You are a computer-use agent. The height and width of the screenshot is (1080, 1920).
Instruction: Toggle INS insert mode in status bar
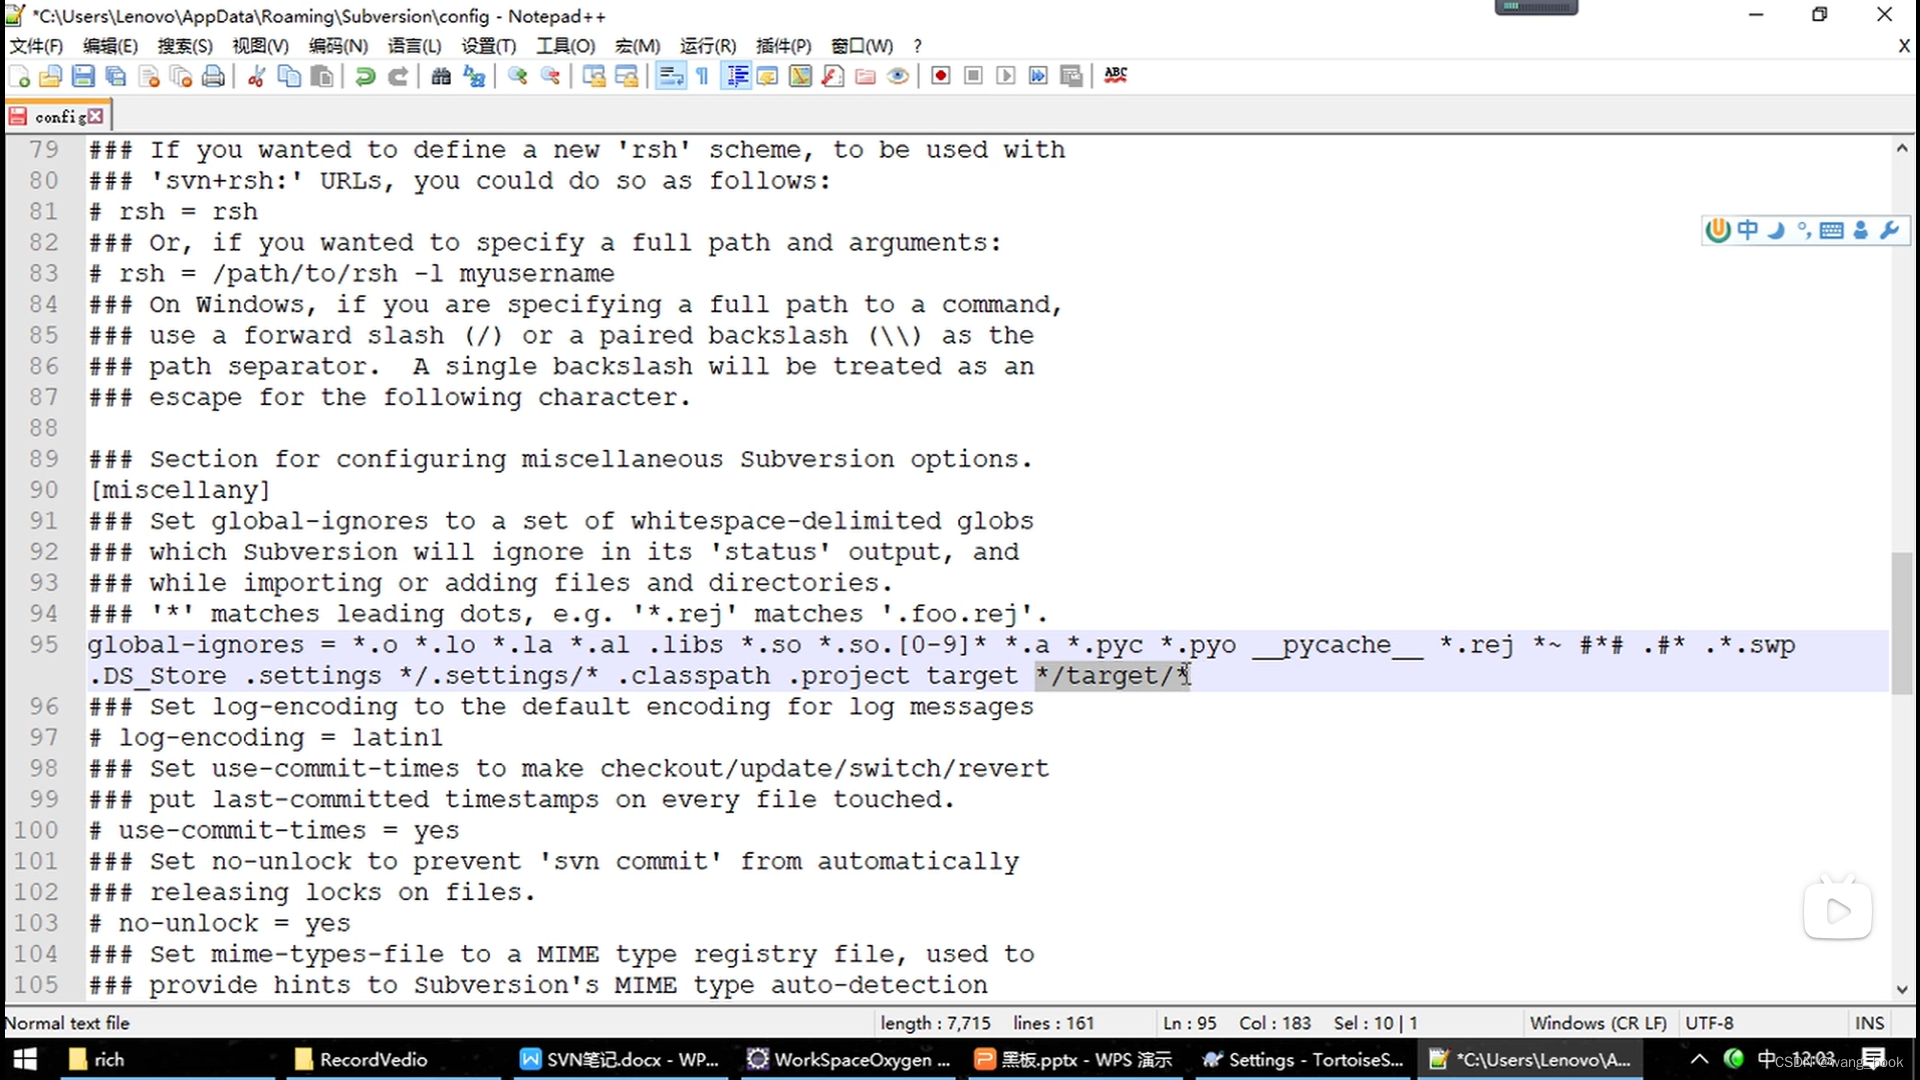tap(1869, 1023)
